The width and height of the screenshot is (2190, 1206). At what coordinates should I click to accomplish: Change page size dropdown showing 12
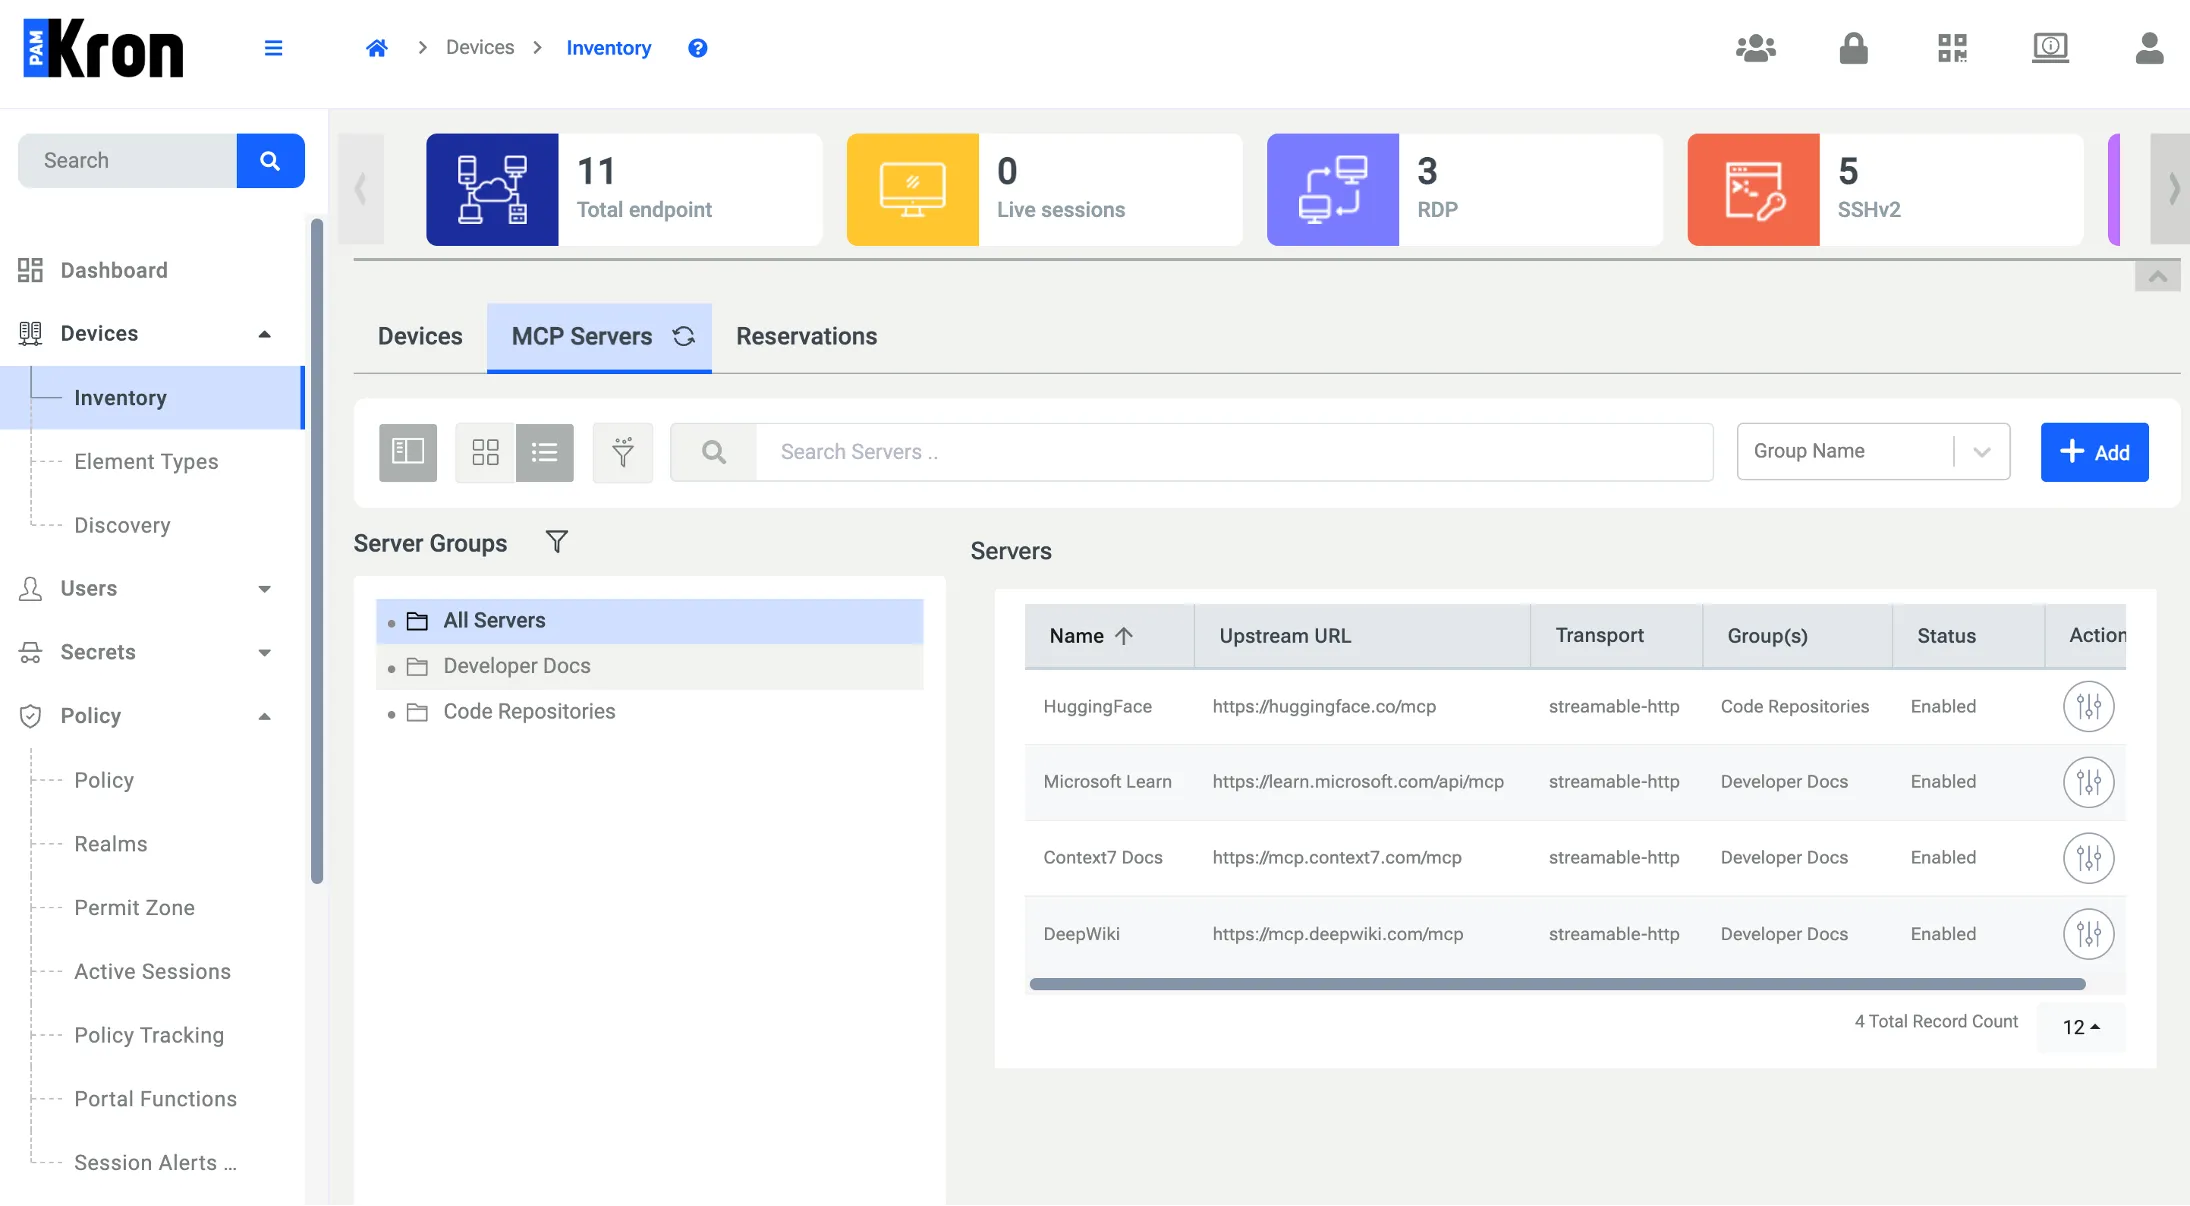pyautogui.click(x=2081, y=1027)
